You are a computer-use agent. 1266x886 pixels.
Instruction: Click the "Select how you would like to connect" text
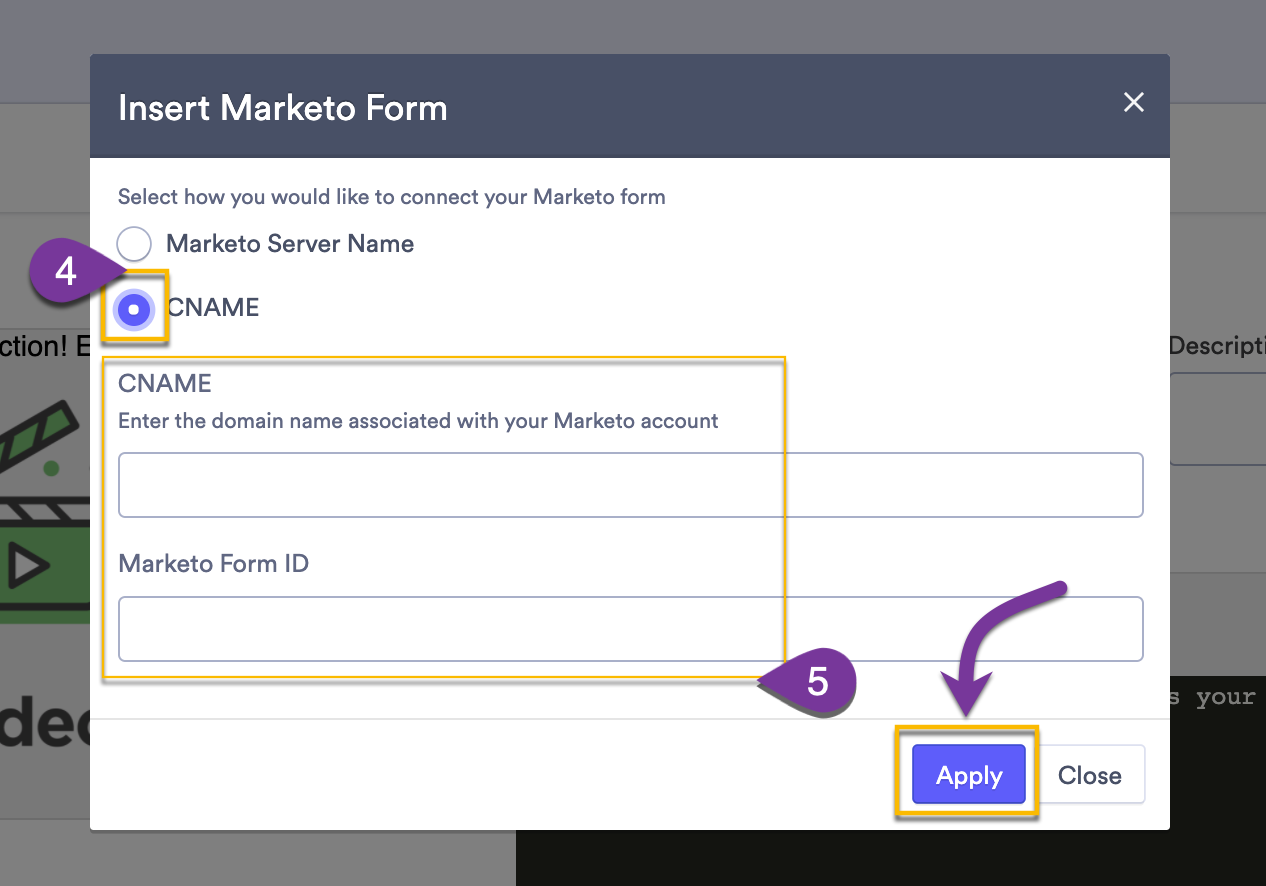coord(392,197)
